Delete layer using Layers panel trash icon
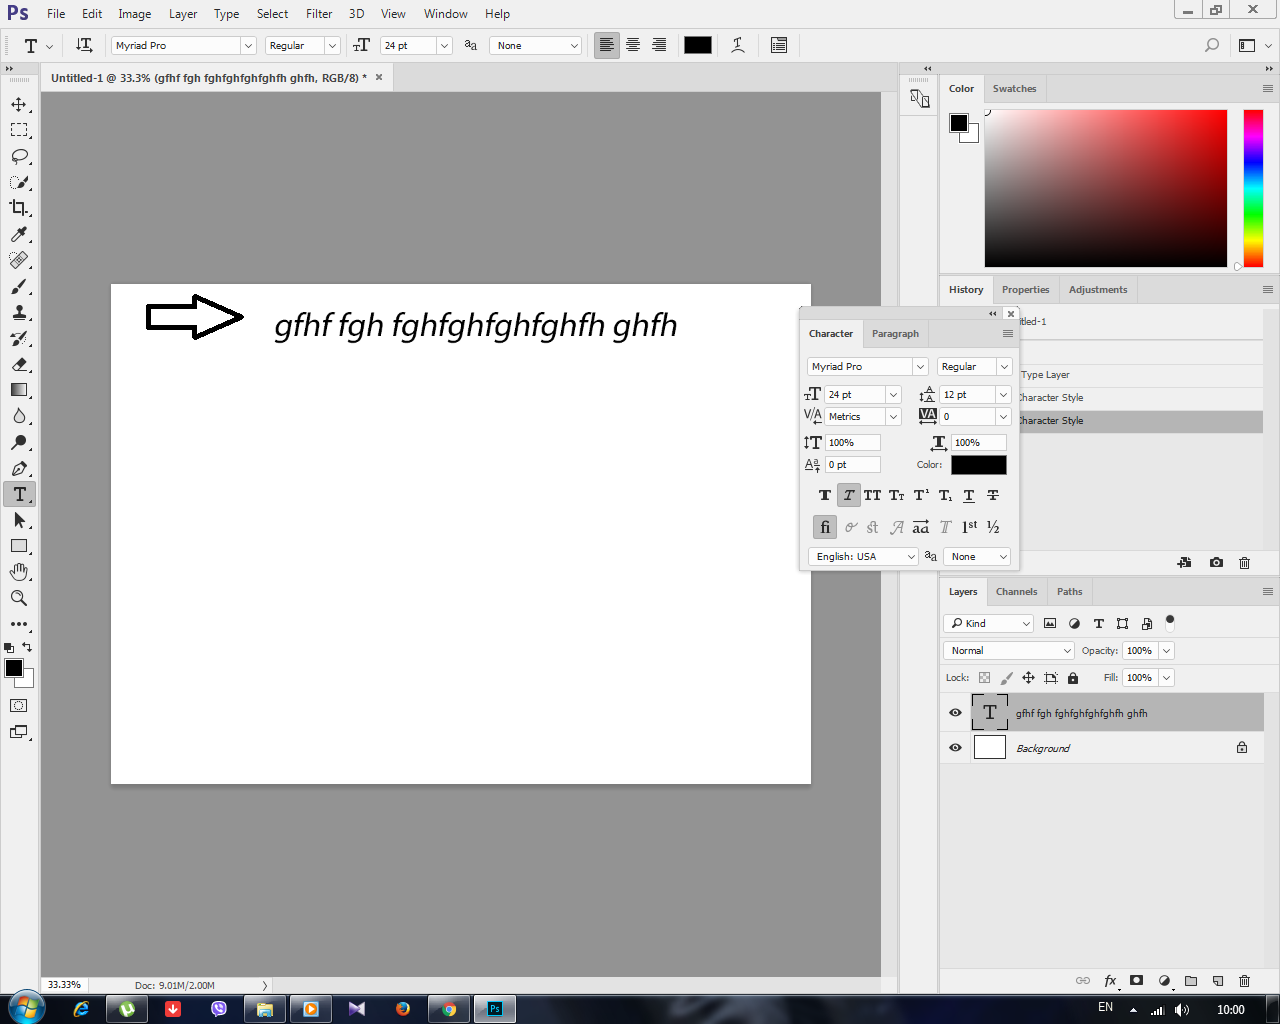This screenshot has height=1024, width=1280. coord(1244,981)
